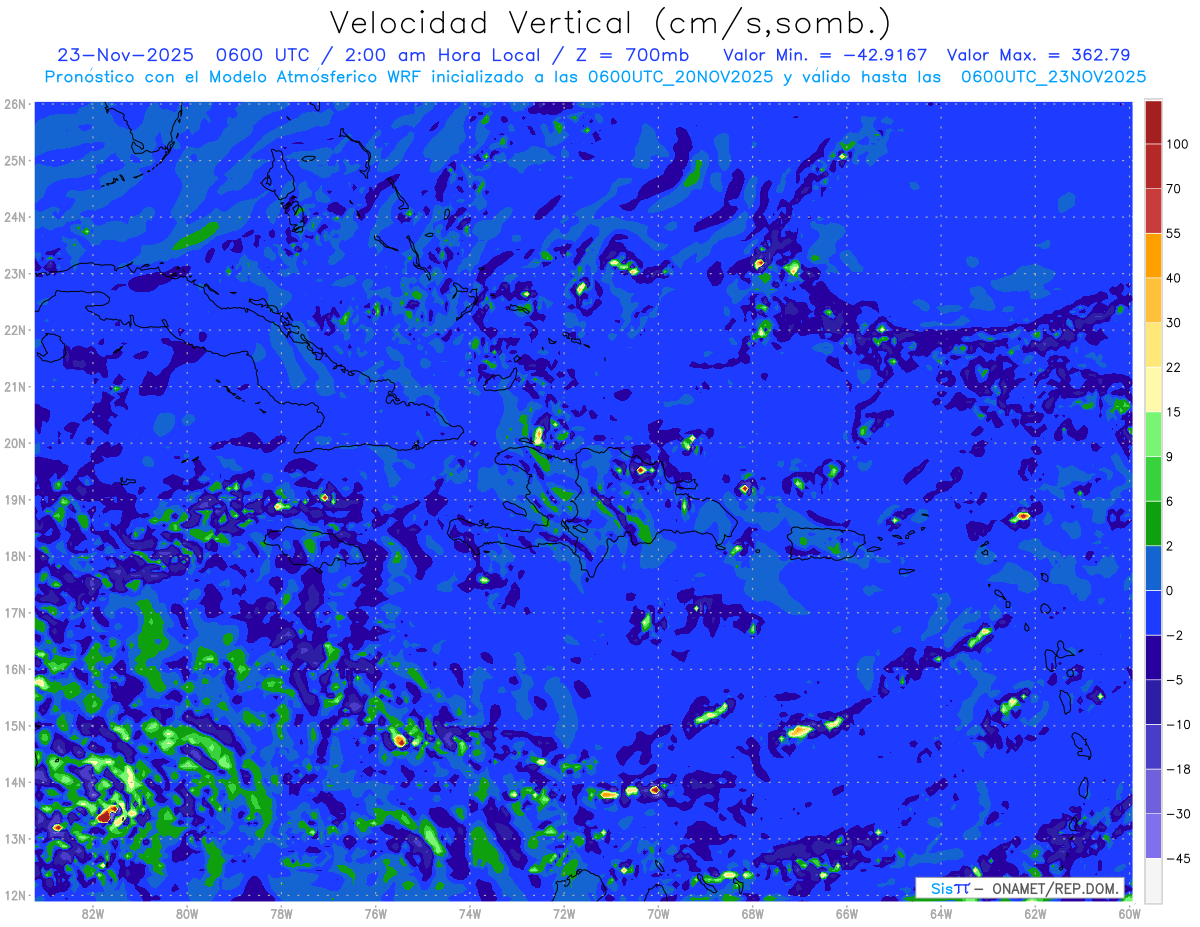
Task: Click the '82W' longitude axis label
Action: pyautogui.click(x=94, y=914)
